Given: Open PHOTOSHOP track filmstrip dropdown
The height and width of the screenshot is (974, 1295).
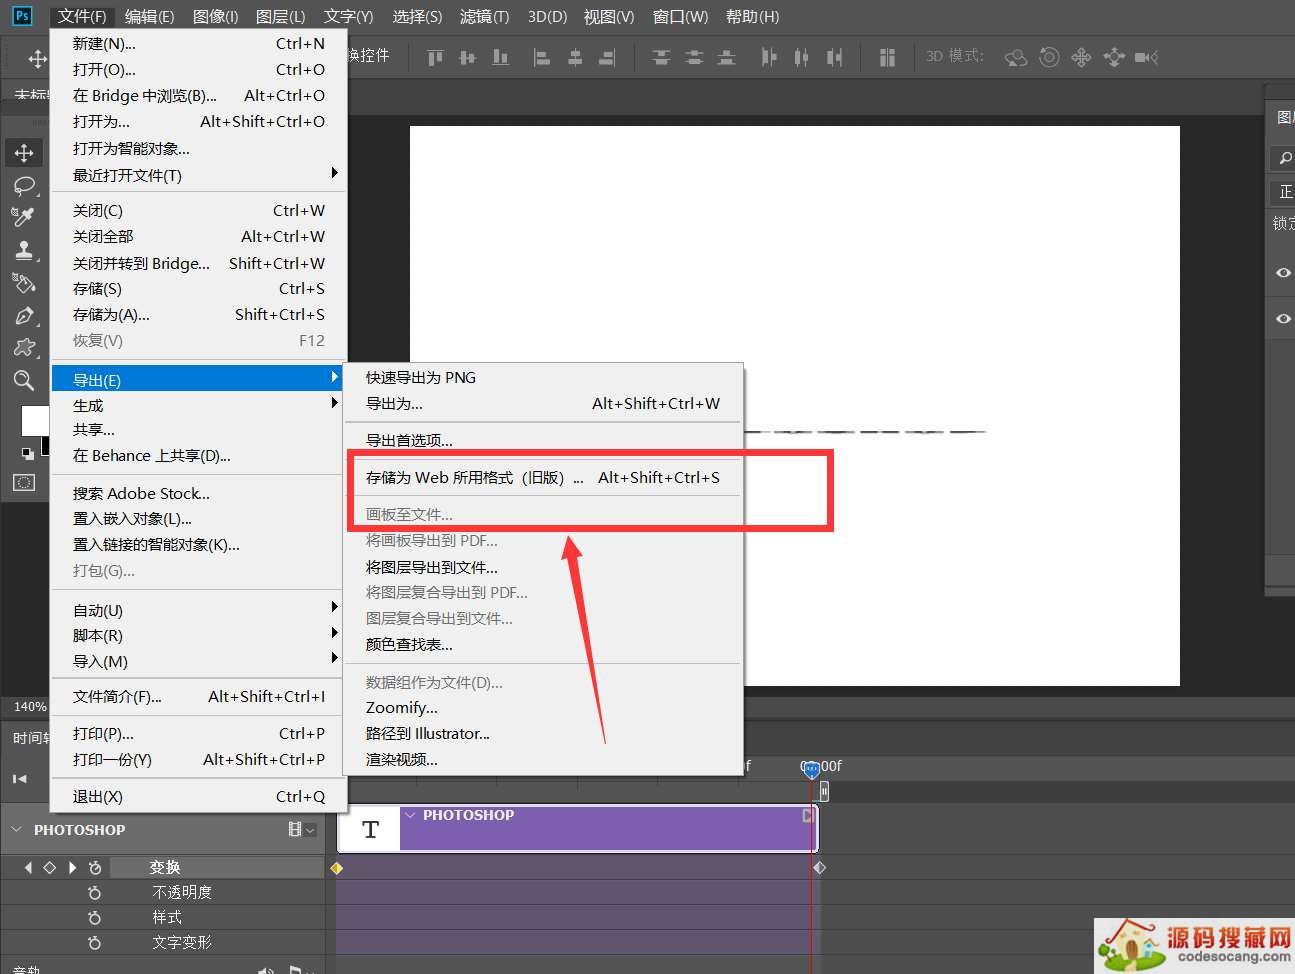Looking at the screenshot, I should coord(301,830).
